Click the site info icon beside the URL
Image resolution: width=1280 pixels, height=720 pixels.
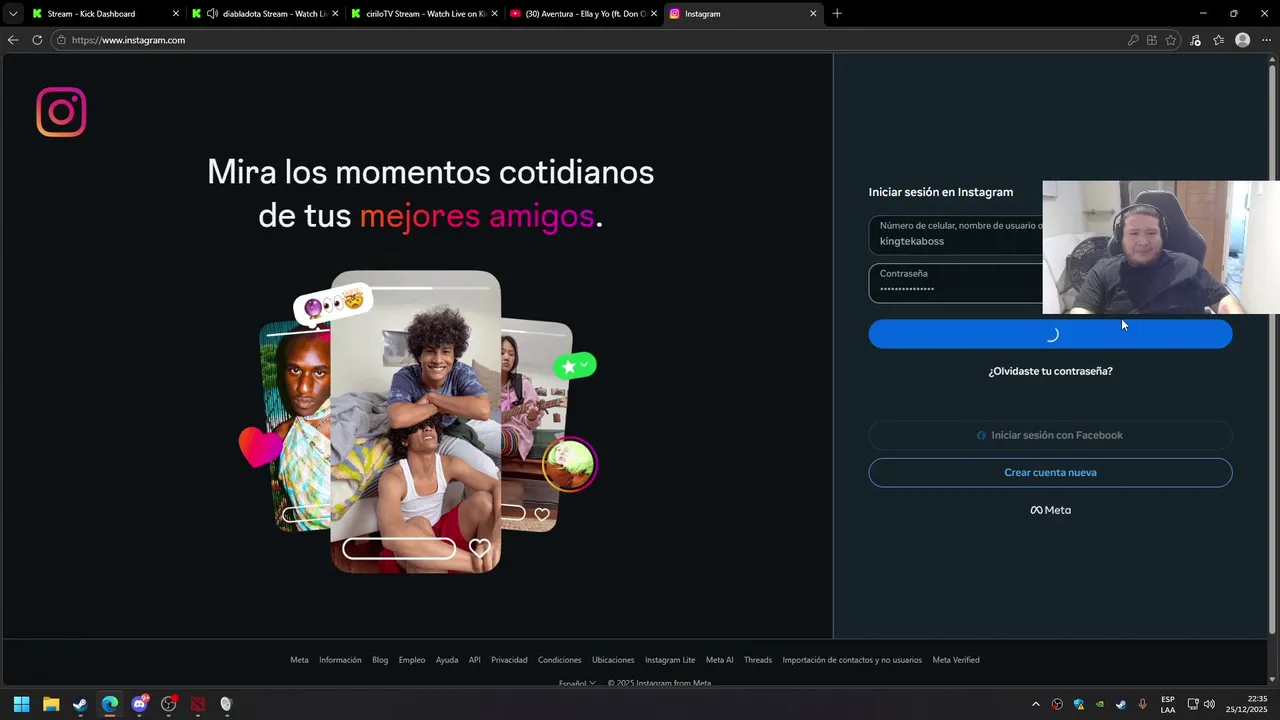coord(61,40)
